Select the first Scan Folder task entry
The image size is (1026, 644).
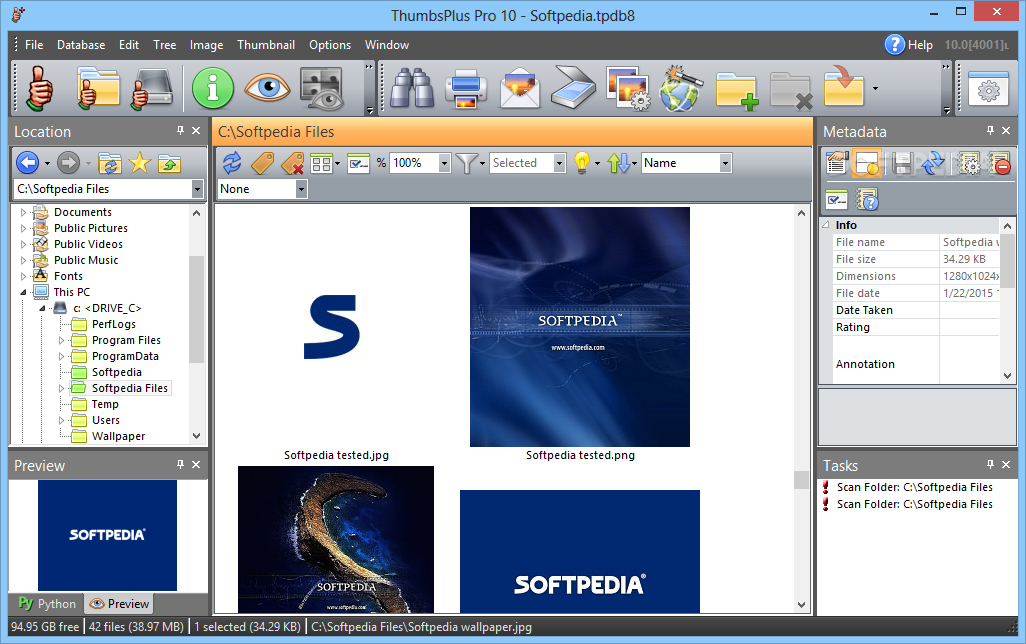click(x=914, y=488)
